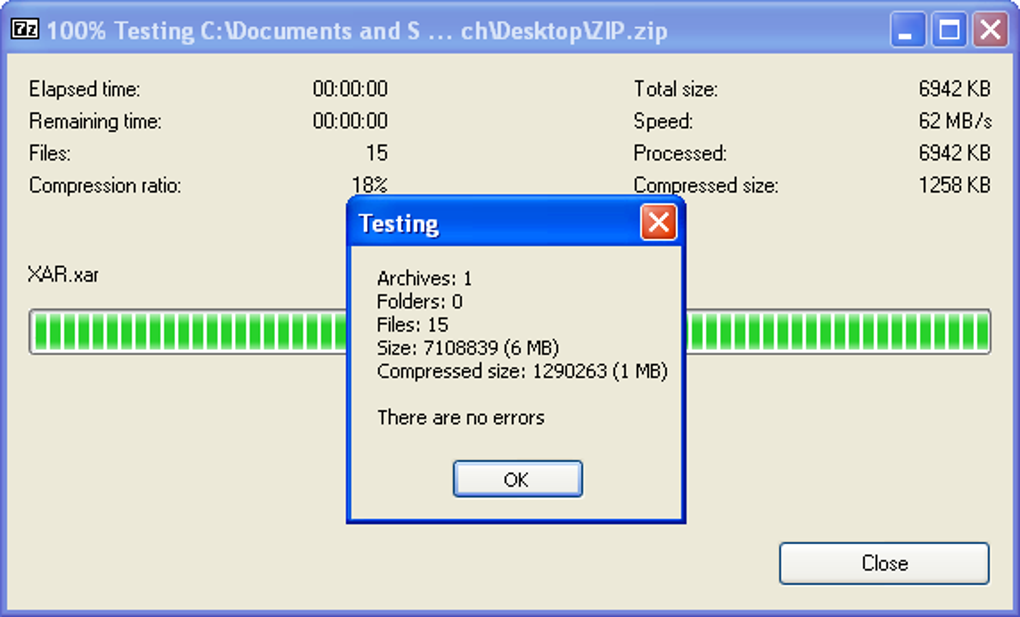Viewport: 1020px width, 617px height.
Task: Select the XAR.xar filename label
Action: pyautogui.click(x=63, y=275)
